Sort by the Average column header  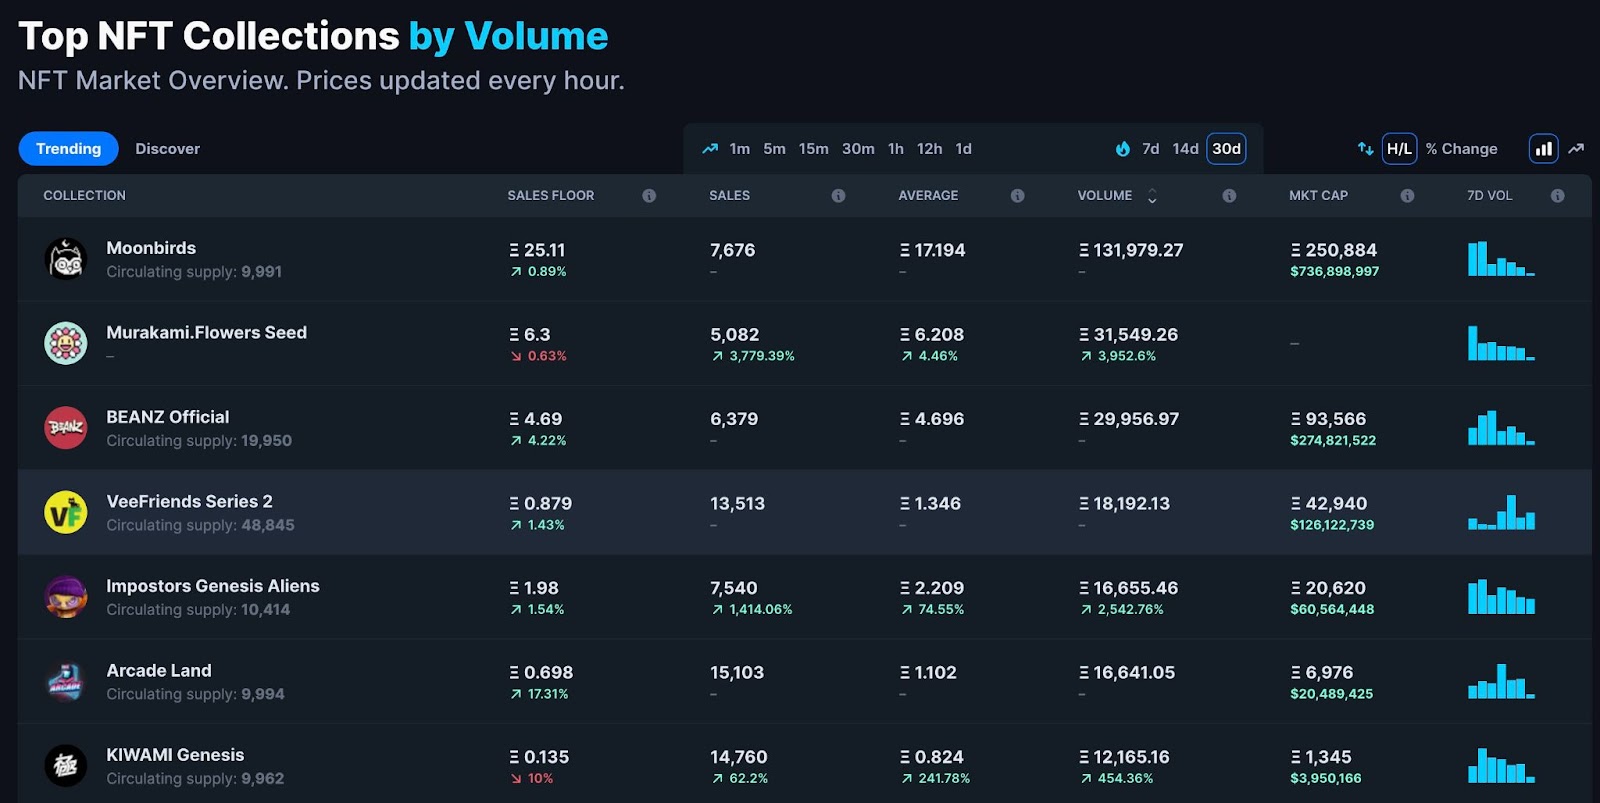(x=928, y=196)
